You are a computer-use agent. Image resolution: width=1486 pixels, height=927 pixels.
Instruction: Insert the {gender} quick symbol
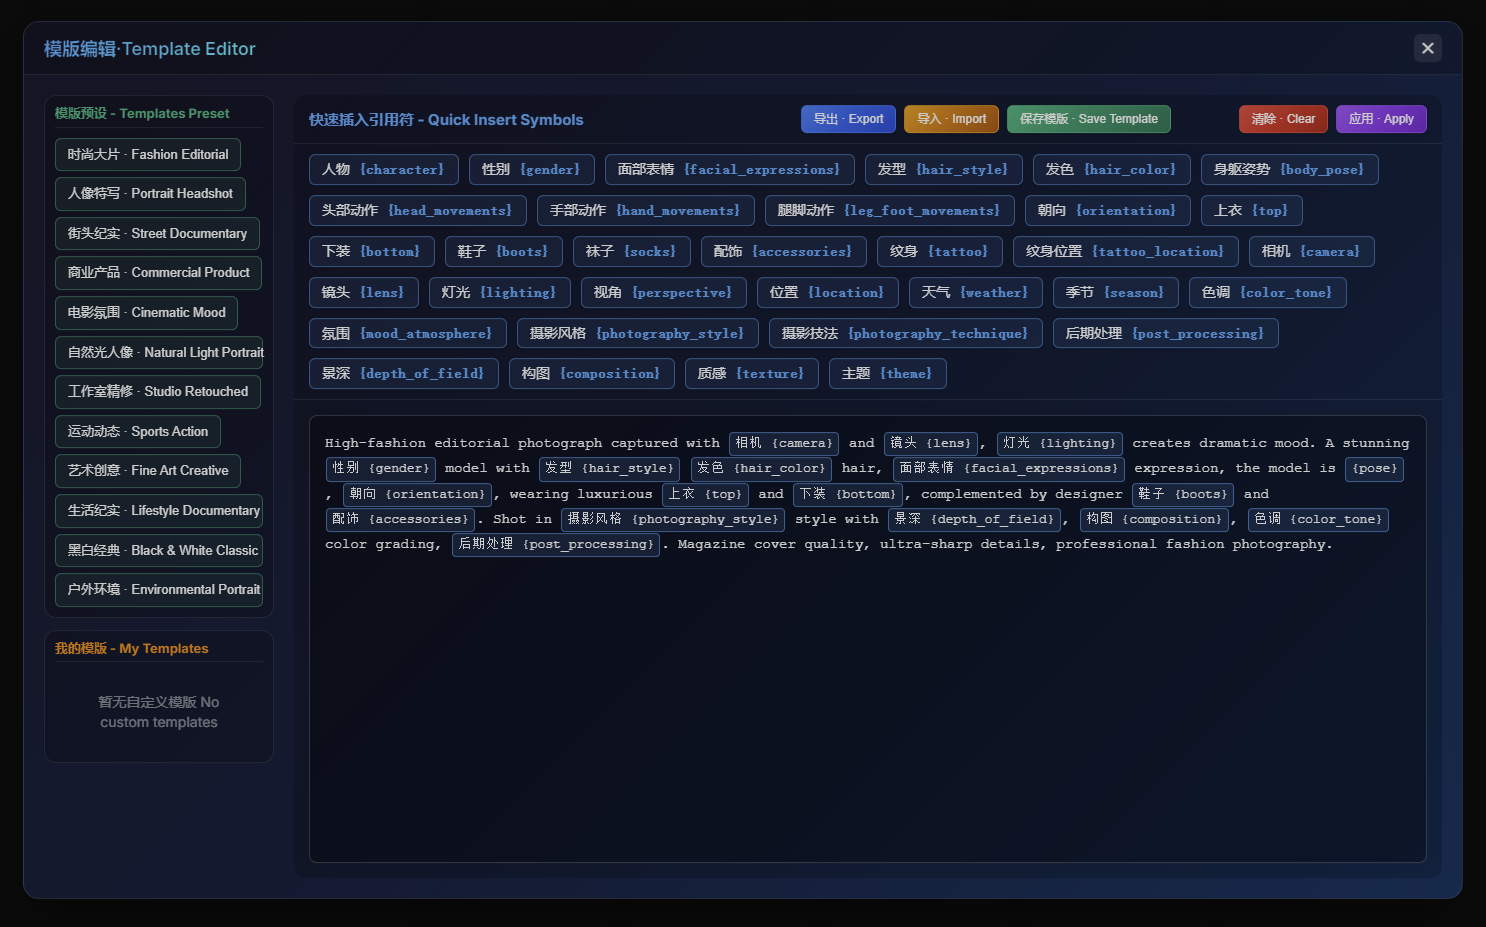coord(532,170)
